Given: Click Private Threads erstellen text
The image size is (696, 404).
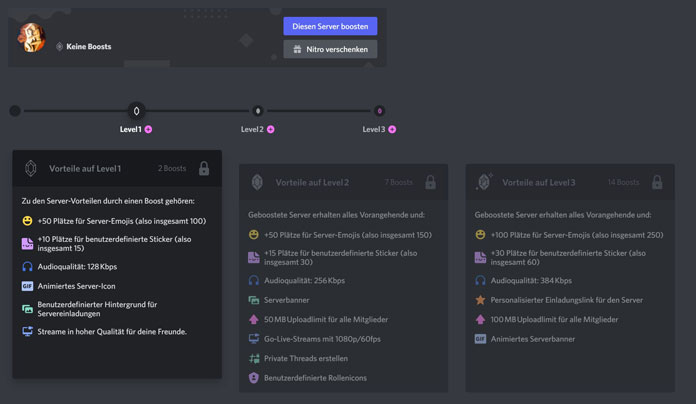Looking at the screenshot, I should click(x=306, y=358).
